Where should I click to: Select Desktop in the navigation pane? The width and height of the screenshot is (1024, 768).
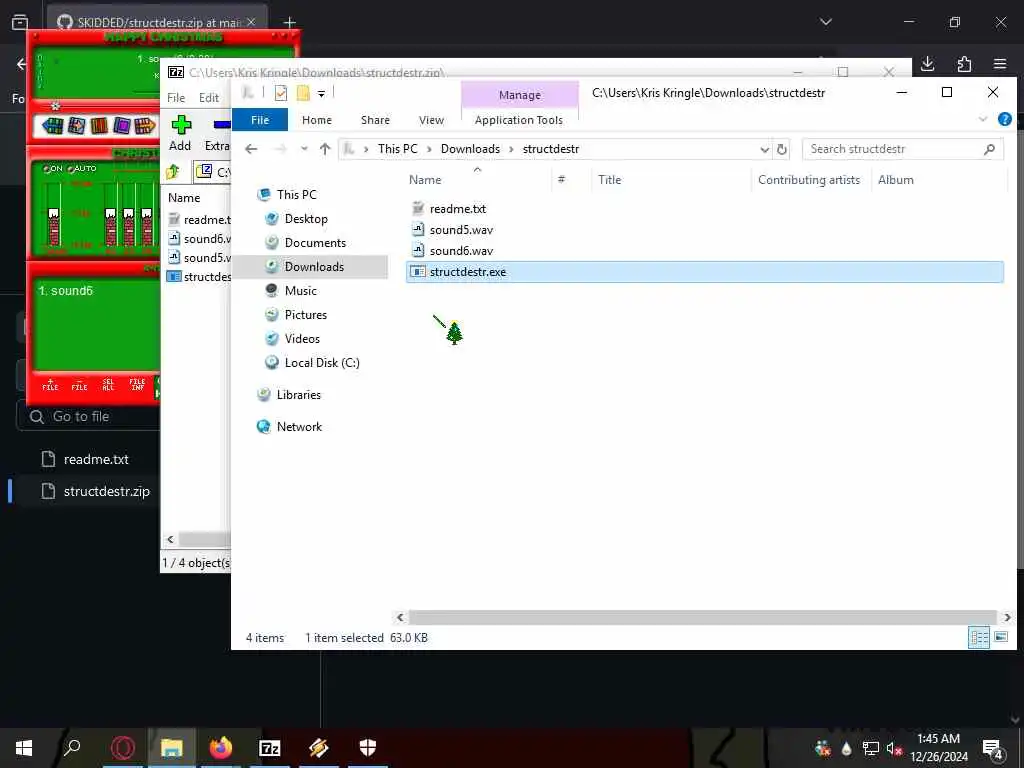click(x=306, y=219)
